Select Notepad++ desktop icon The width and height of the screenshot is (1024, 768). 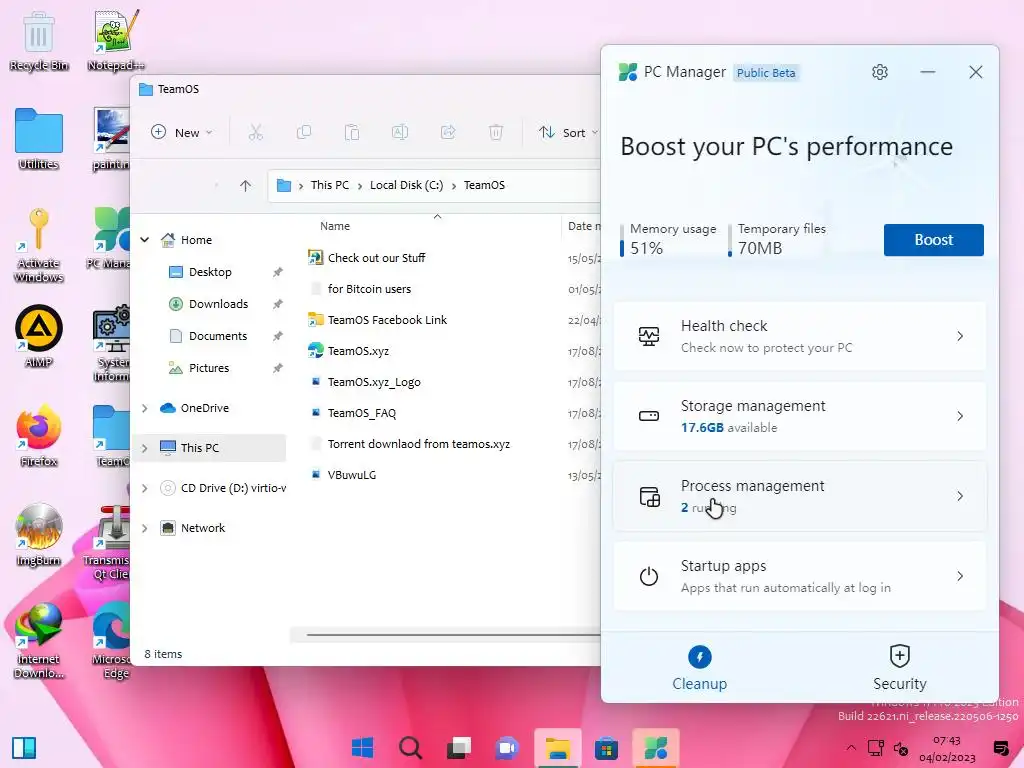116,41
